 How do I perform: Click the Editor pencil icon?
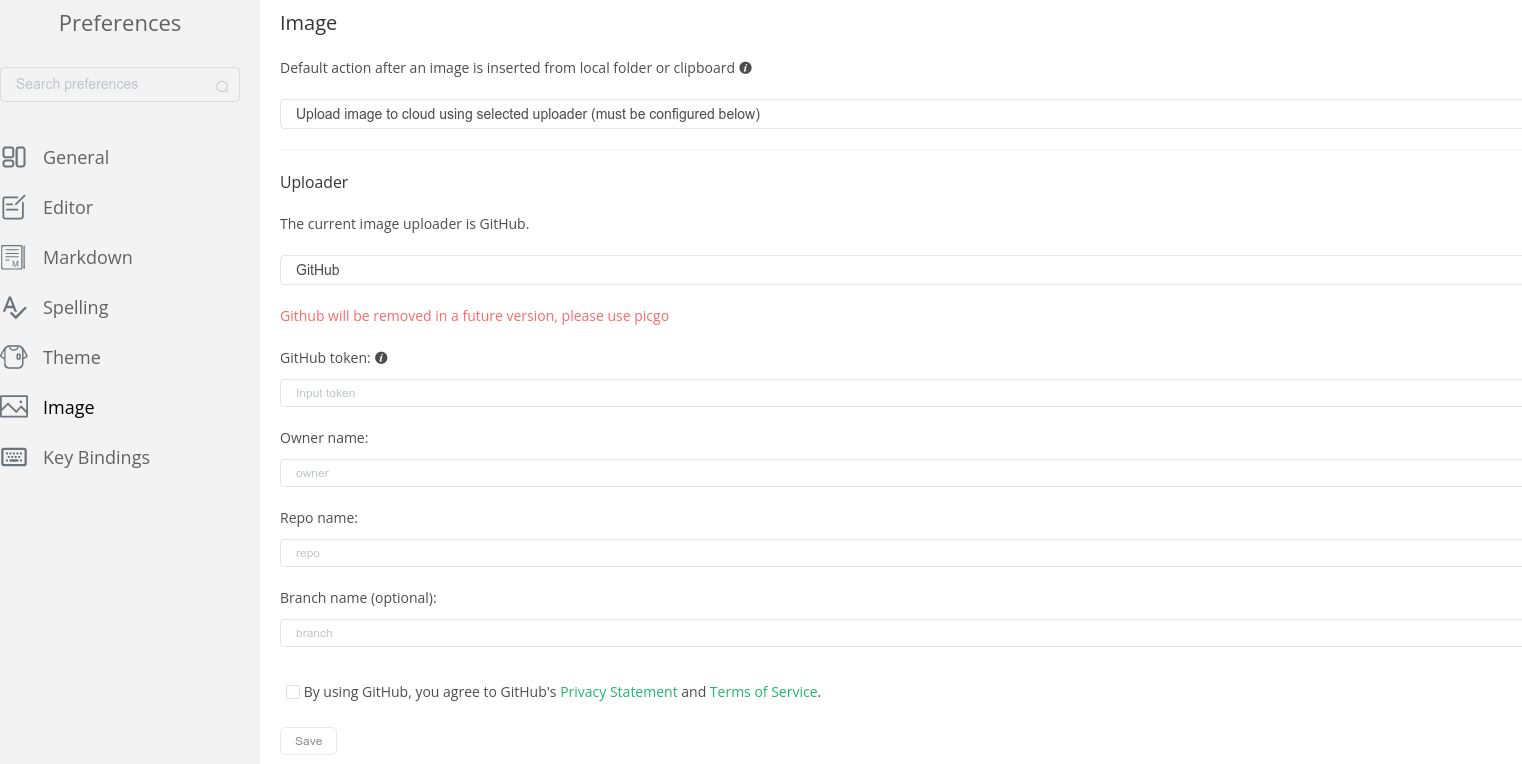pyautogui.click(x=14, y=207)
